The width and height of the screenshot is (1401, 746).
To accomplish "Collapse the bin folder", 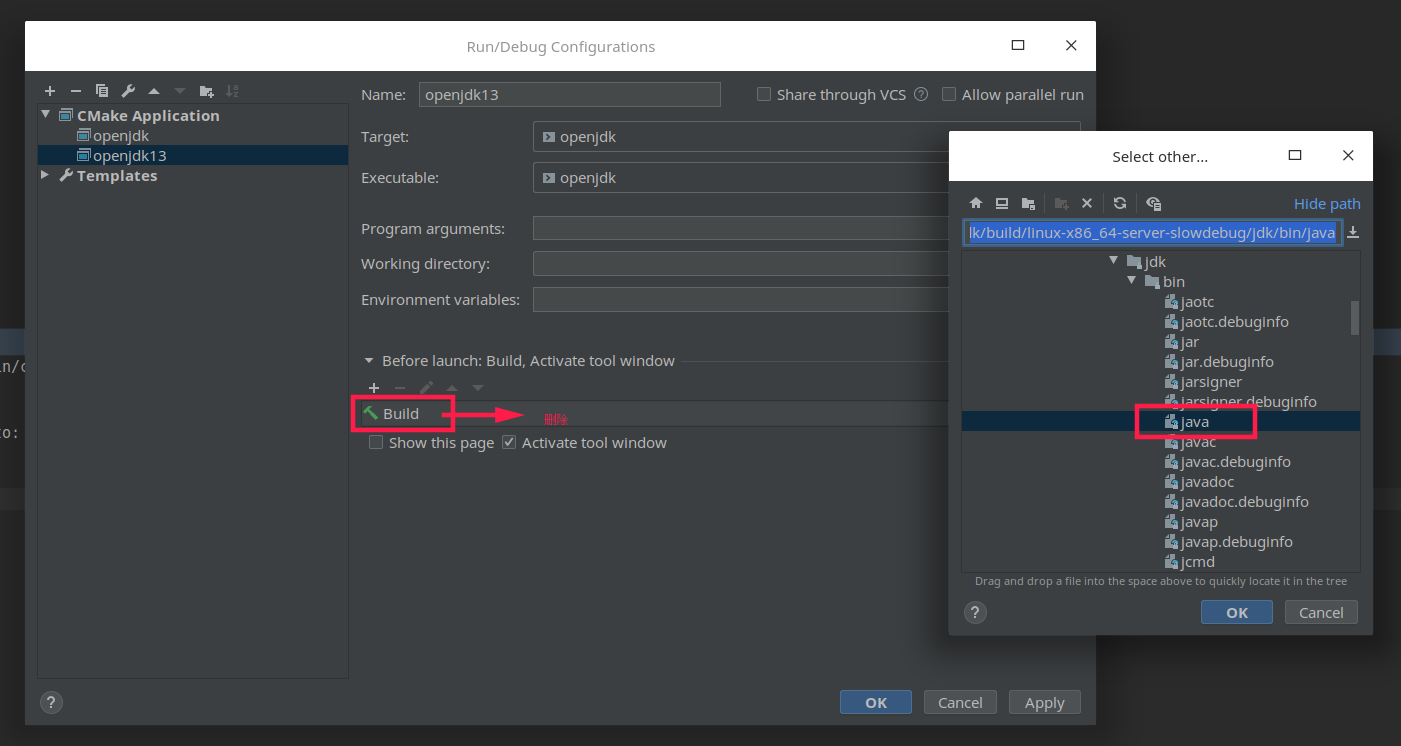I will tap(1131, 281).
